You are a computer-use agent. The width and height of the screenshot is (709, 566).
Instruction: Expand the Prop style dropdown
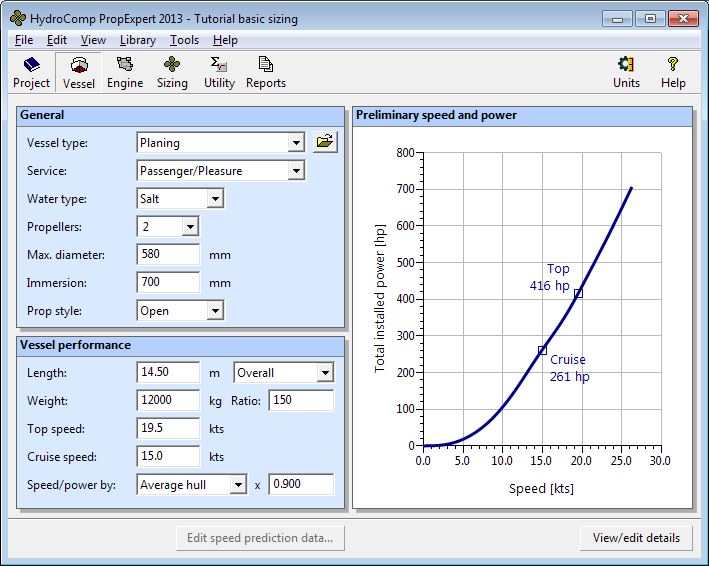215,311
